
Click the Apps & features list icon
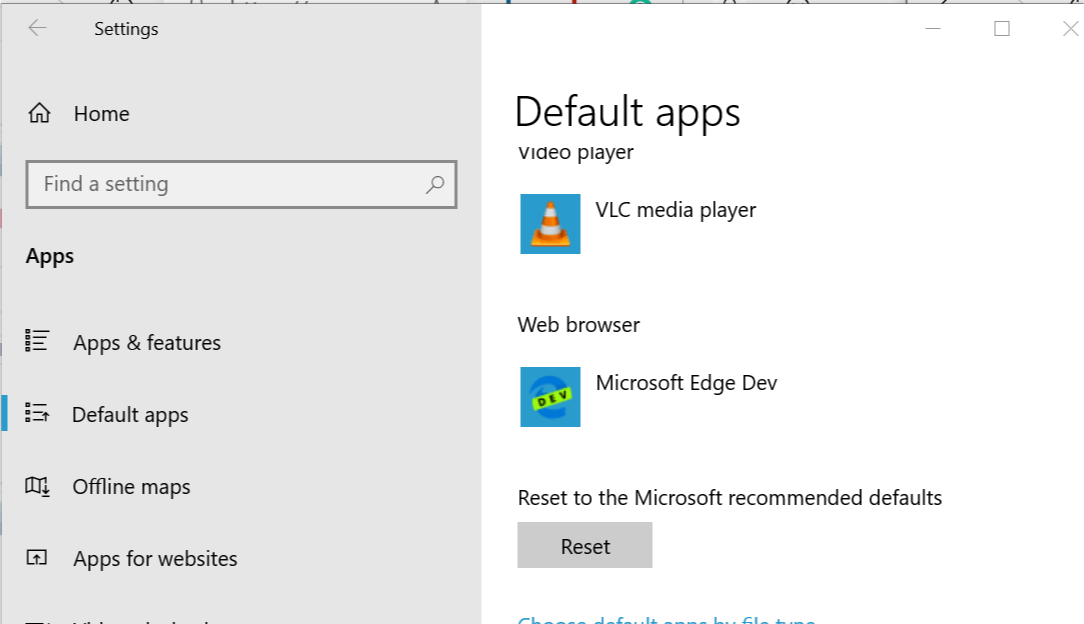pyautogui.click(x=37, y=341)
